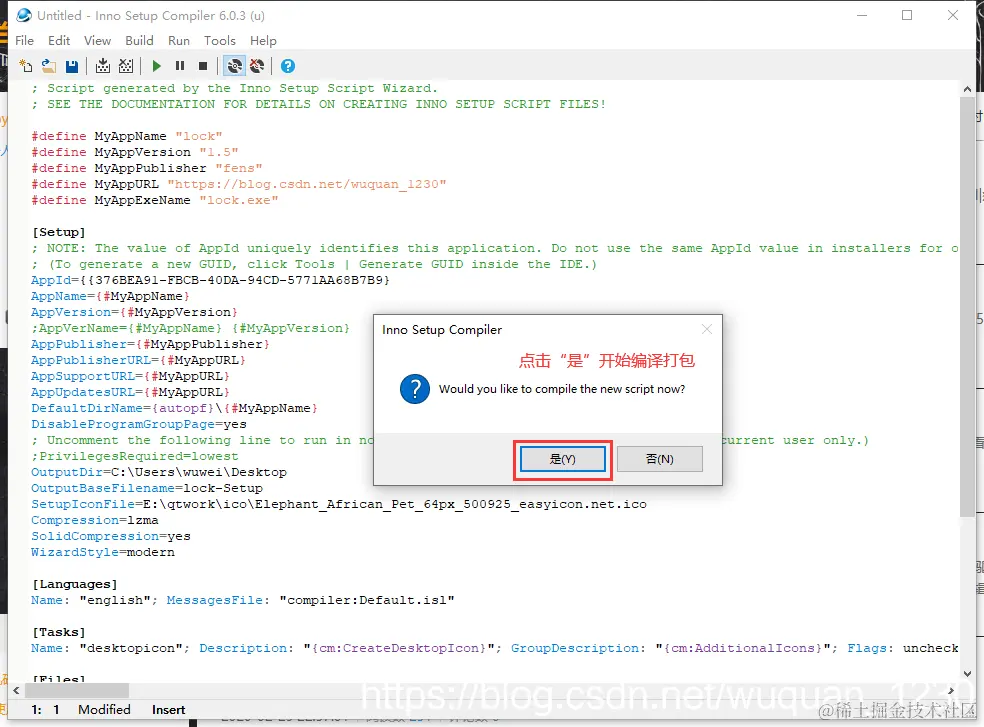Viewport: 984px width, 727px height.
Task: Click the Compression=lzma line
Action: [x=95, y=520]
